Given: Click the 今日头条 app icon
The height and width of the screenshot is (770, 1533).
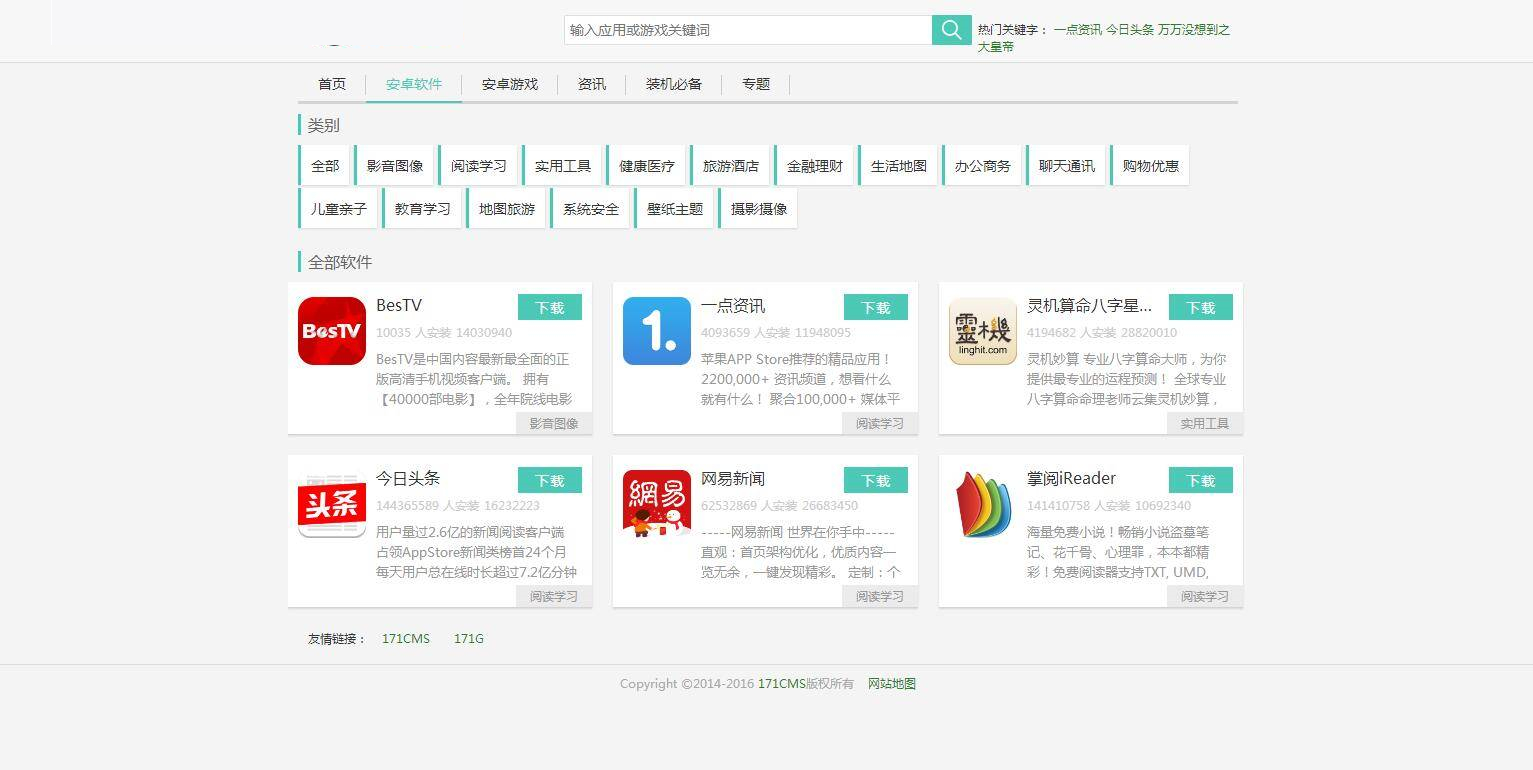Looking at the screenshot, I should 331,503.
